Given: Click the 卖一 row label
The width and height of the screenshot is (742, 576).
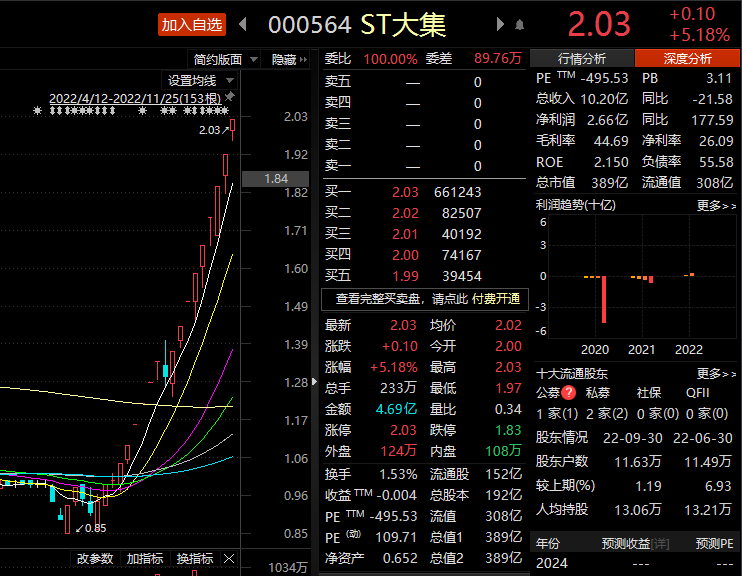Looking at the screenshot, I should click(338, 165).
